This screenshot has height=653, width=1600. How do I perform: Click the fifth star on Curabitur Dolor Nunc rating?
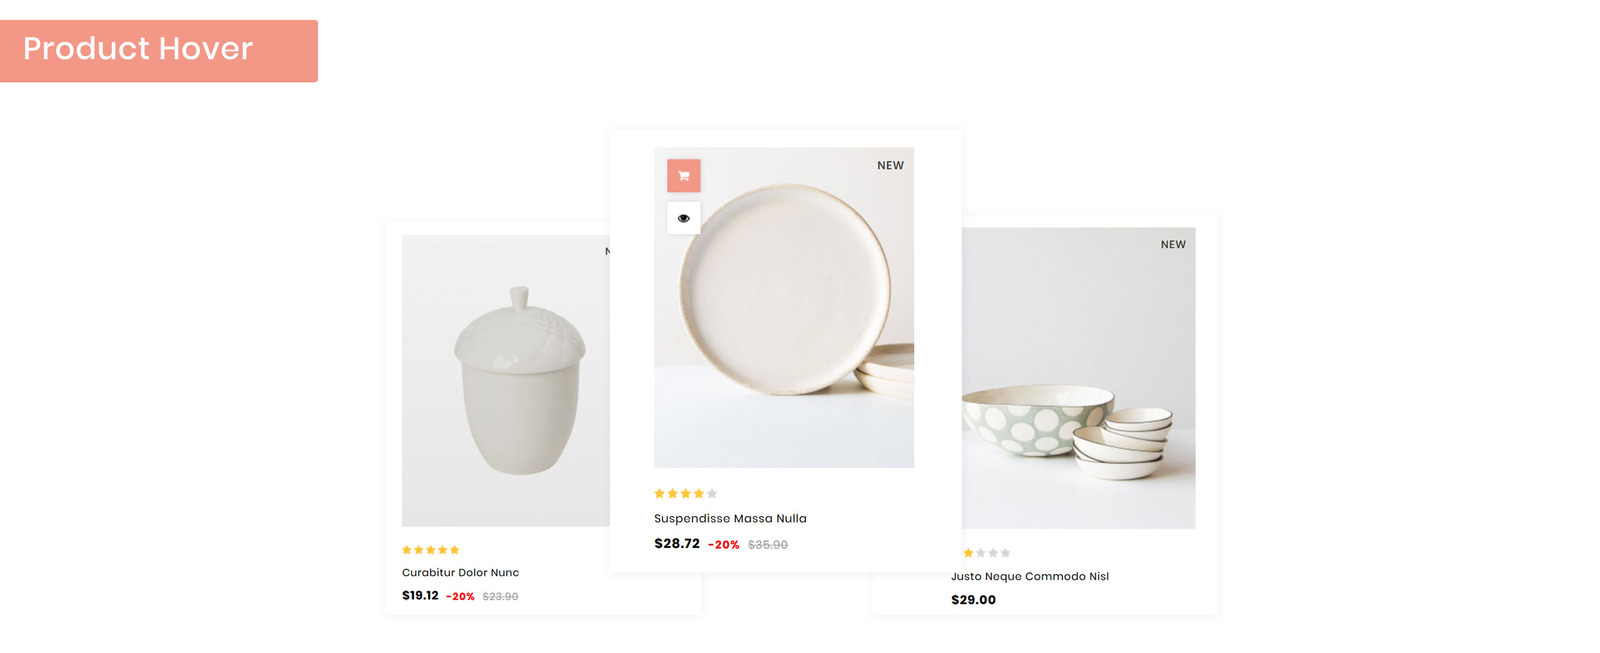(456, 549)
